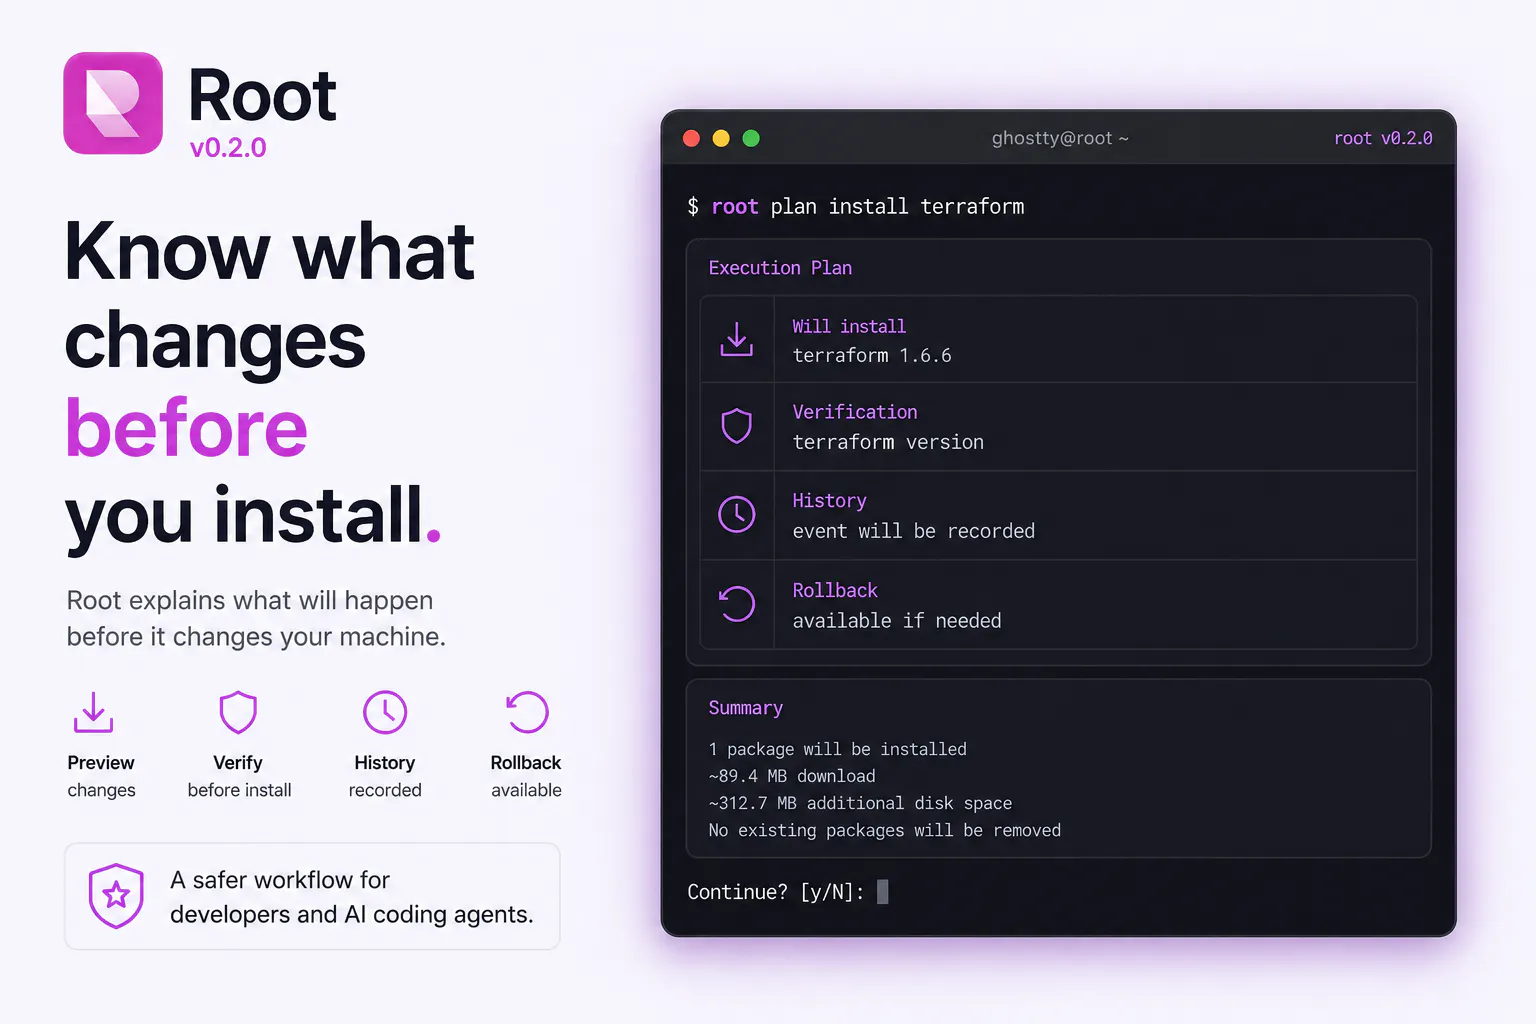Viewport: 1536px width, 1024px height.
Task: Click the 'Verification' row label
Action: [x=855, y=412]
